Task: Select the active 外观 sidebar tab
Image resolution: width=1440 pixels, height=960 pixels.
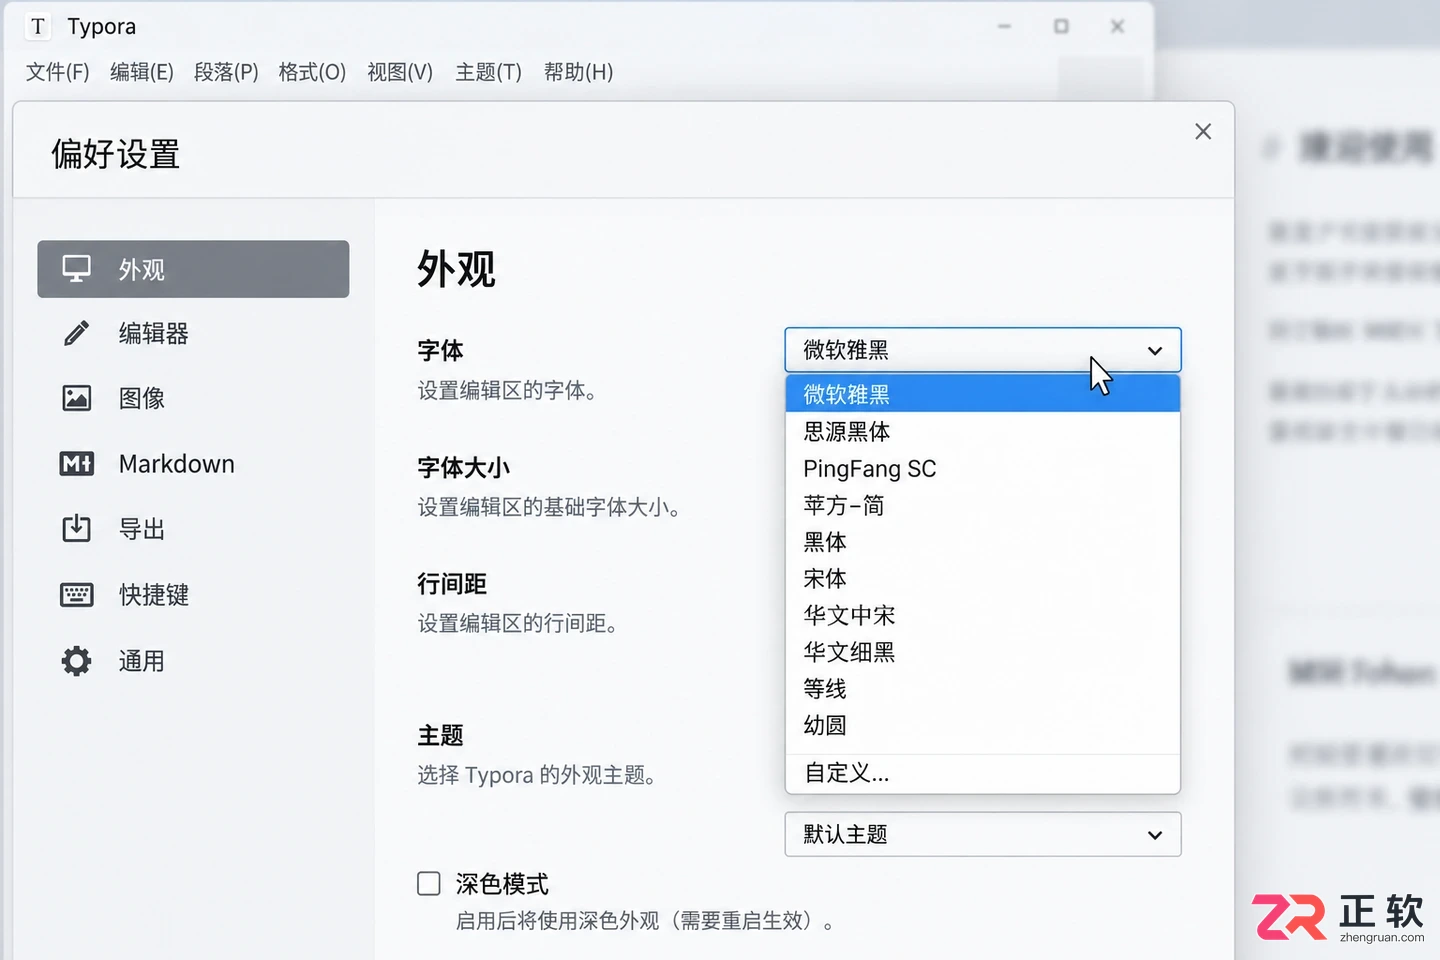Action: coord(193,269)
